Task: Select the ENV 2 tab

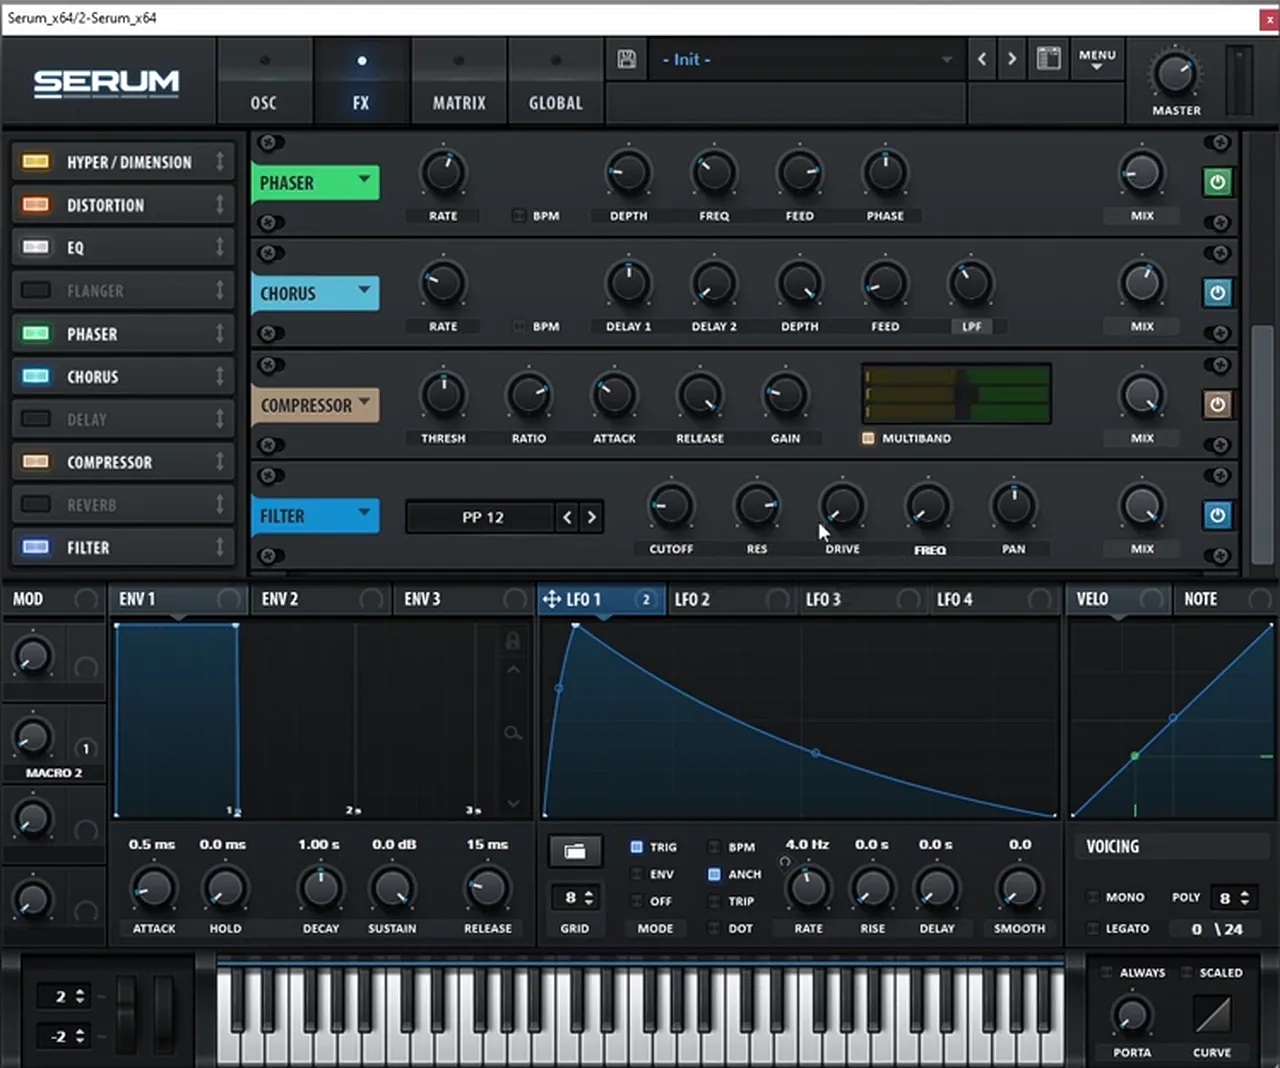Action: point(320,599)
